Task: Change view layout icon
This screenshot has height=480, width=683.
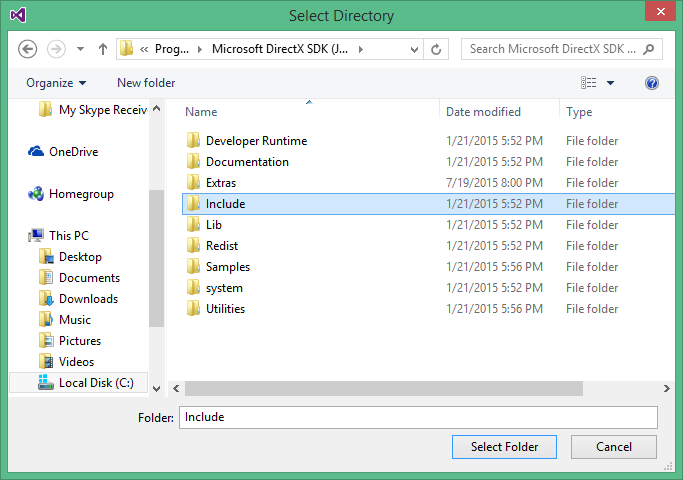Action: click(x=588, y=83)
